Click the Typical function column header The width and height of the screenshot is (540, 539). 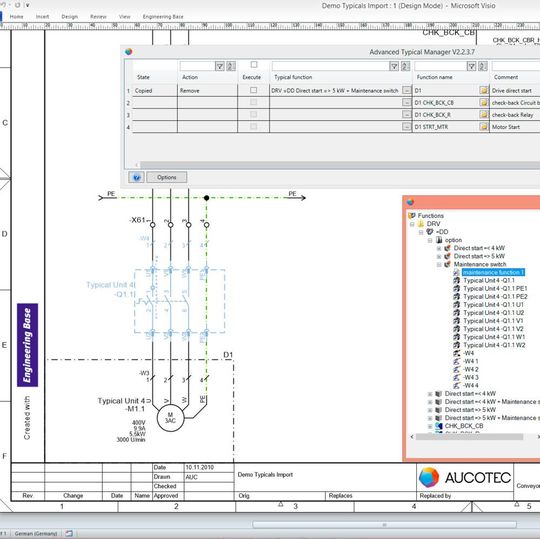293,77
